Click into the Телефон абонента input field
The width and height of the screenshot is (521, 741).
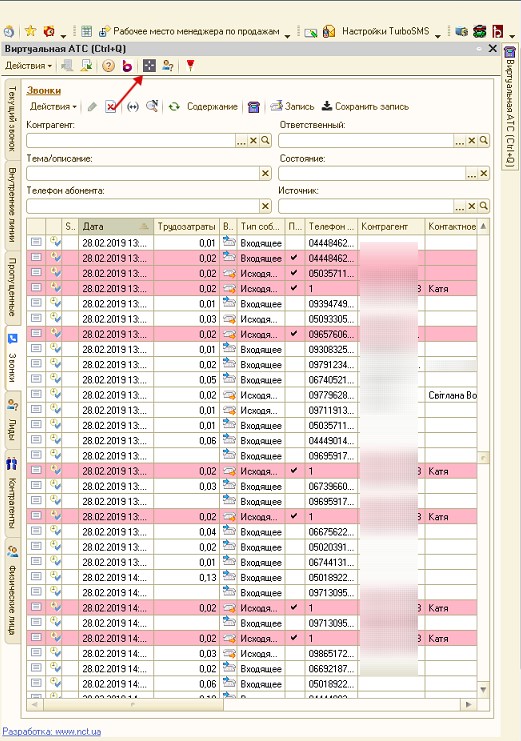[143, 206]
